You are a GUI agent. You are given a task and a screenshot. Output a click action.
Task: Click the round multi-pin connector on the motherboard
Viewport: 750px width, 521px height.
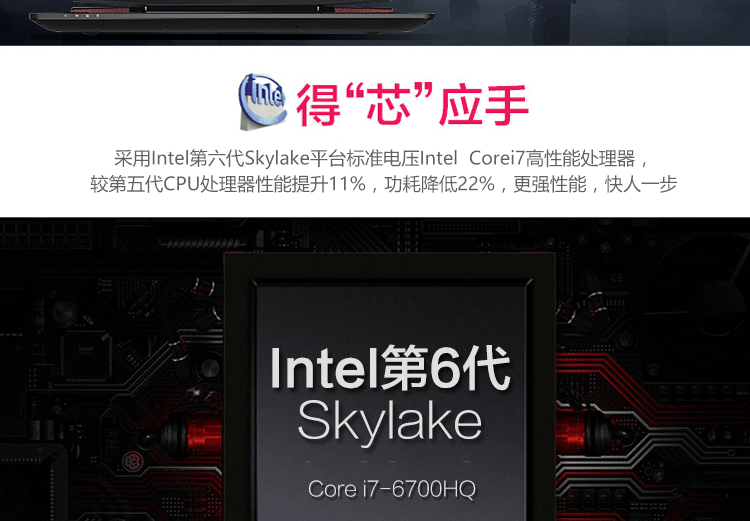[x=132, y=462]
